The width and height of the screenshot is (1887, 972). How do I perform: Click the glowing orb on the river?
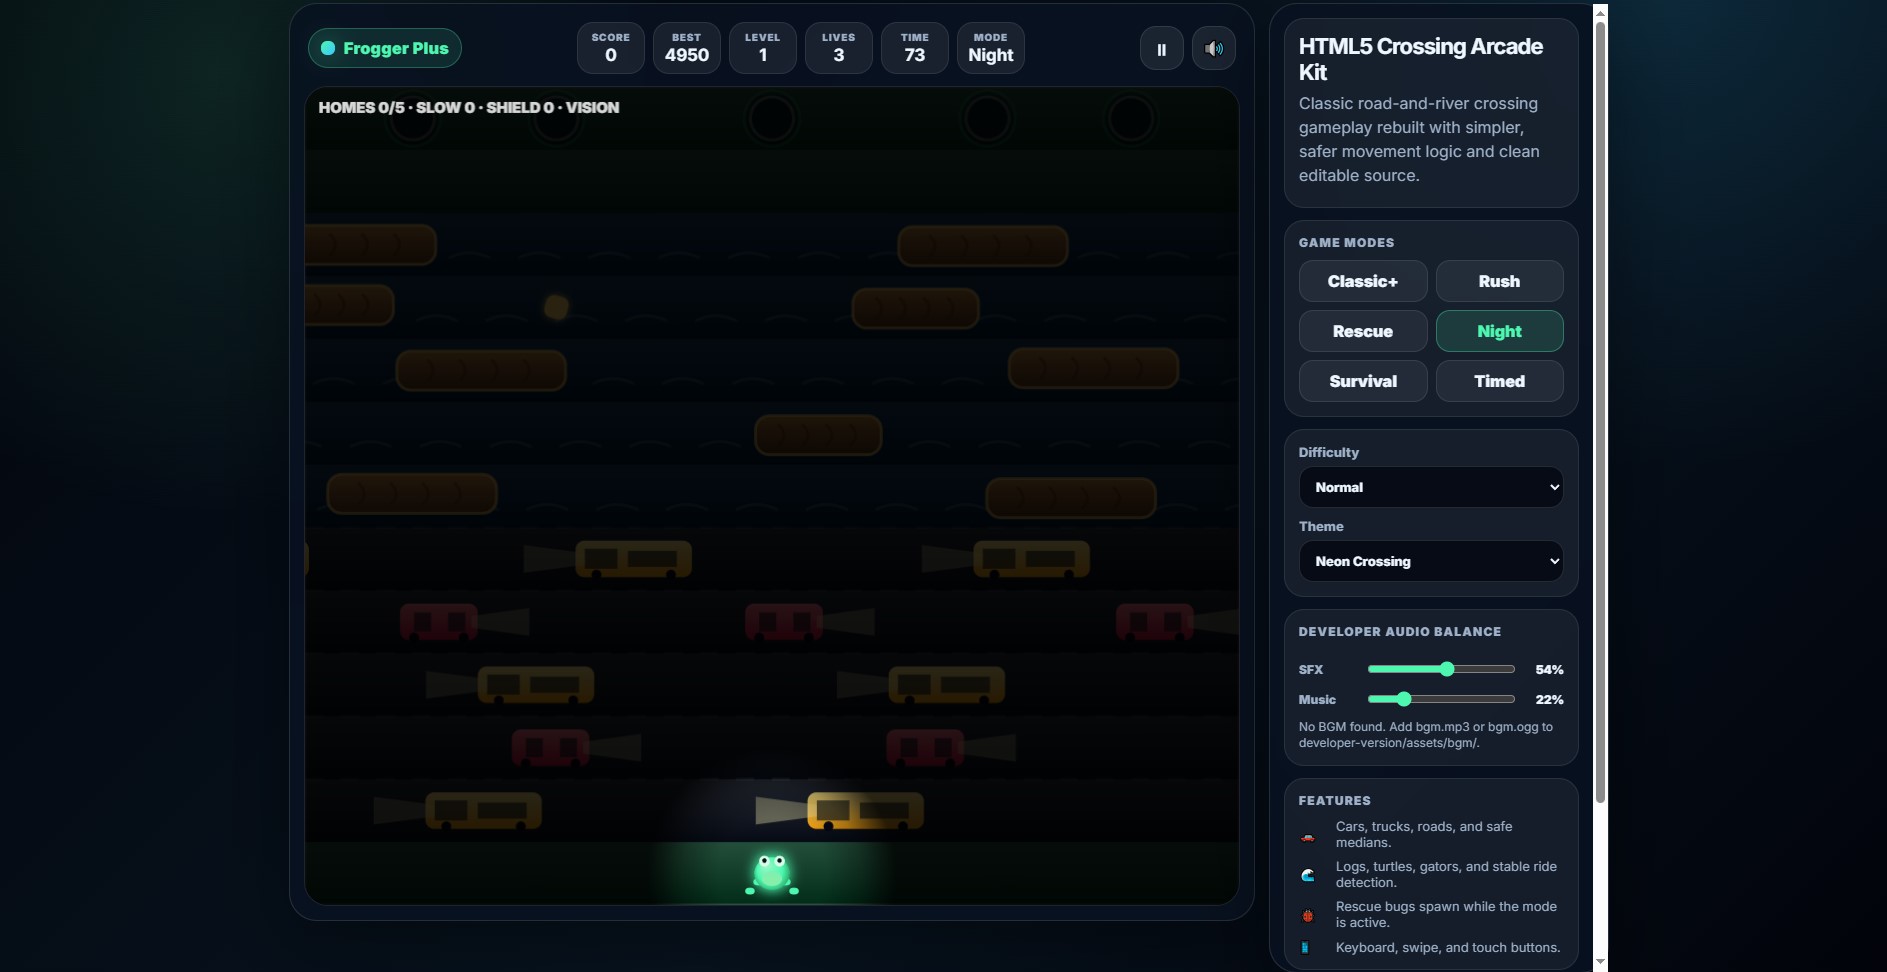click(556, 307)
